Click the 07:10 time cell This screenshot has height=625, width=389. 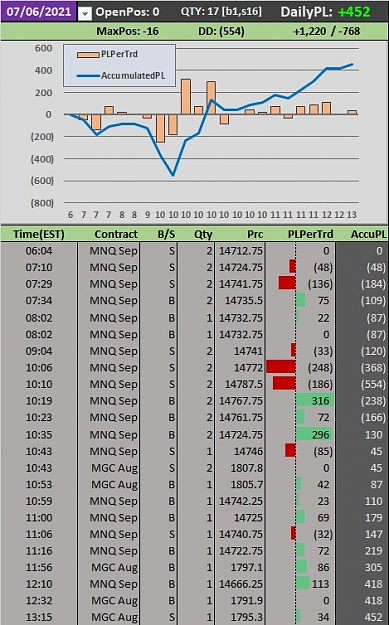(39, 267)
